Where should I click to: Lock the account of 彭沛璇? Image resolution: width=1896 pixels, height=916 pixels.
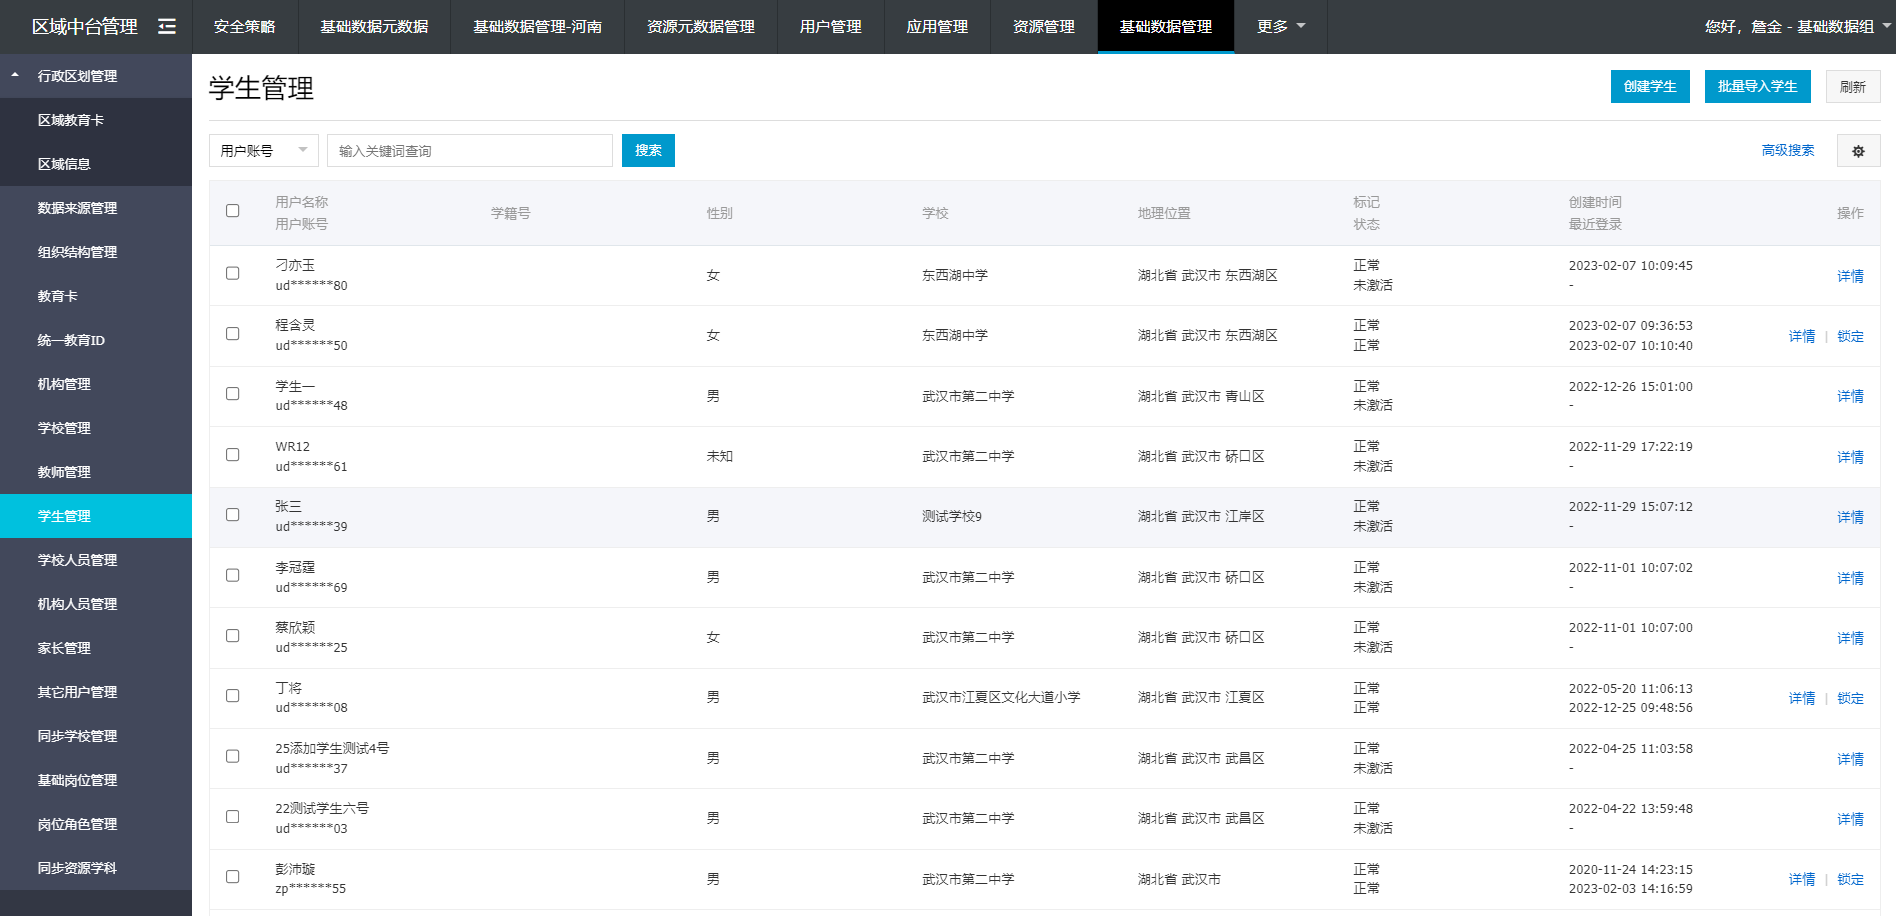[x=1850, y=879]
